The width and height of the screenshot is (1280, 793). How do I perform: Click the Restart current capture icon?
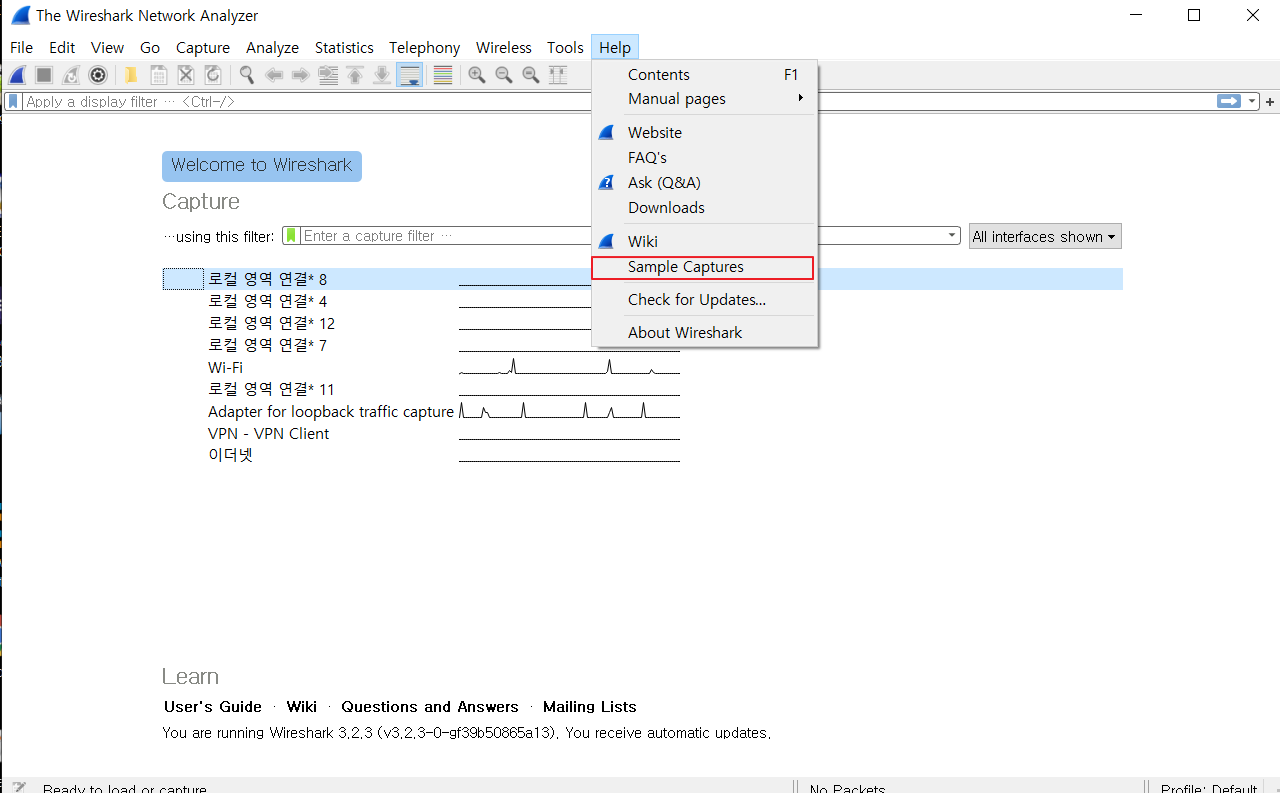point(71,75)
